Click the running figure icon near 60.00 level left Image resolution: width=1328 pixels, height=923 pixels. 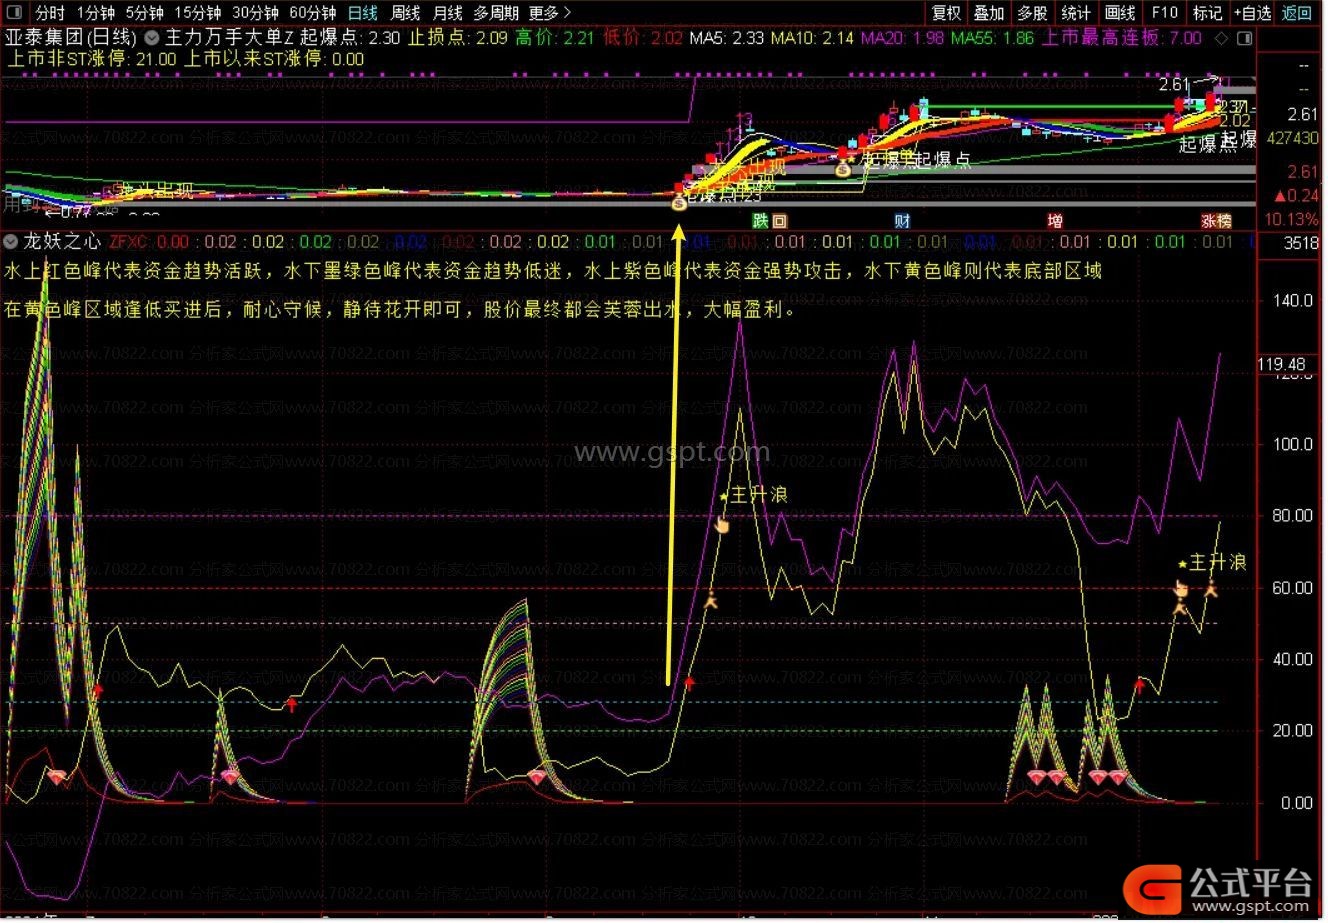711,600
